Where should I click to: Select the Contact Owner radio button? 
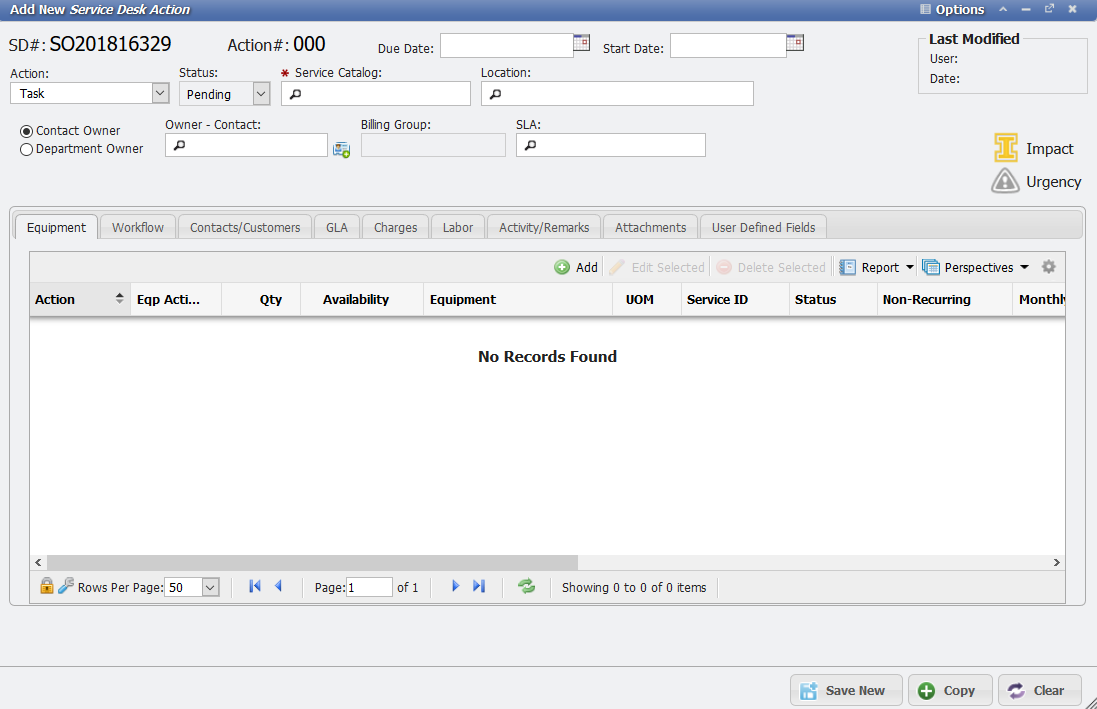(27, 131)
